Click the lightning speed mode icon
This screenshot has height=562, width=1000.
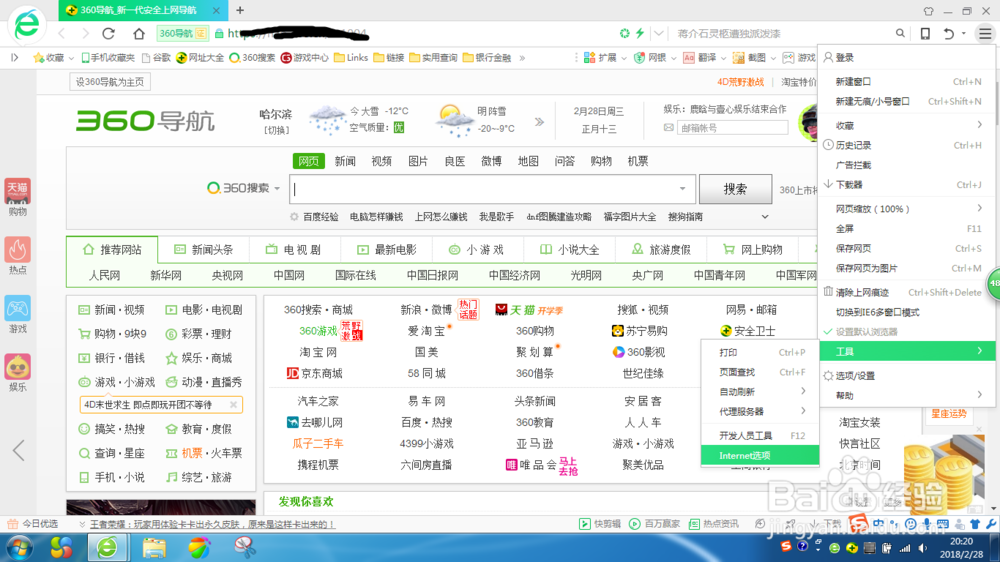pos(640,33)
